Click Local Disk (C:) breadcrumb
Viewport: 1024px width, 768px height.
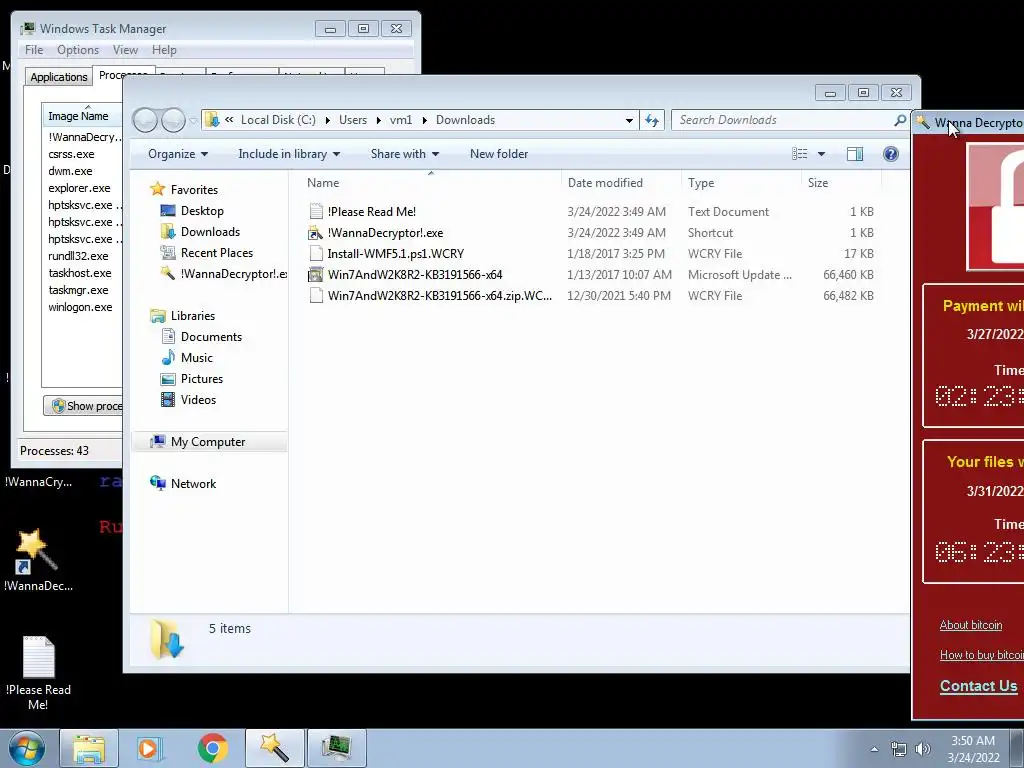click(x=278, y=120)
